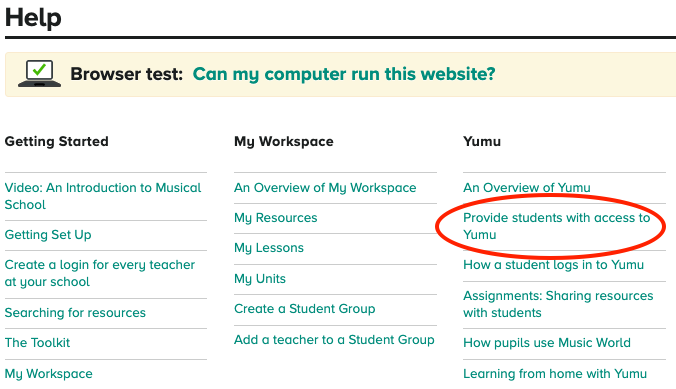Open How pupils use Music World
This screenshot has height=389, width=676.
point(547,343)
